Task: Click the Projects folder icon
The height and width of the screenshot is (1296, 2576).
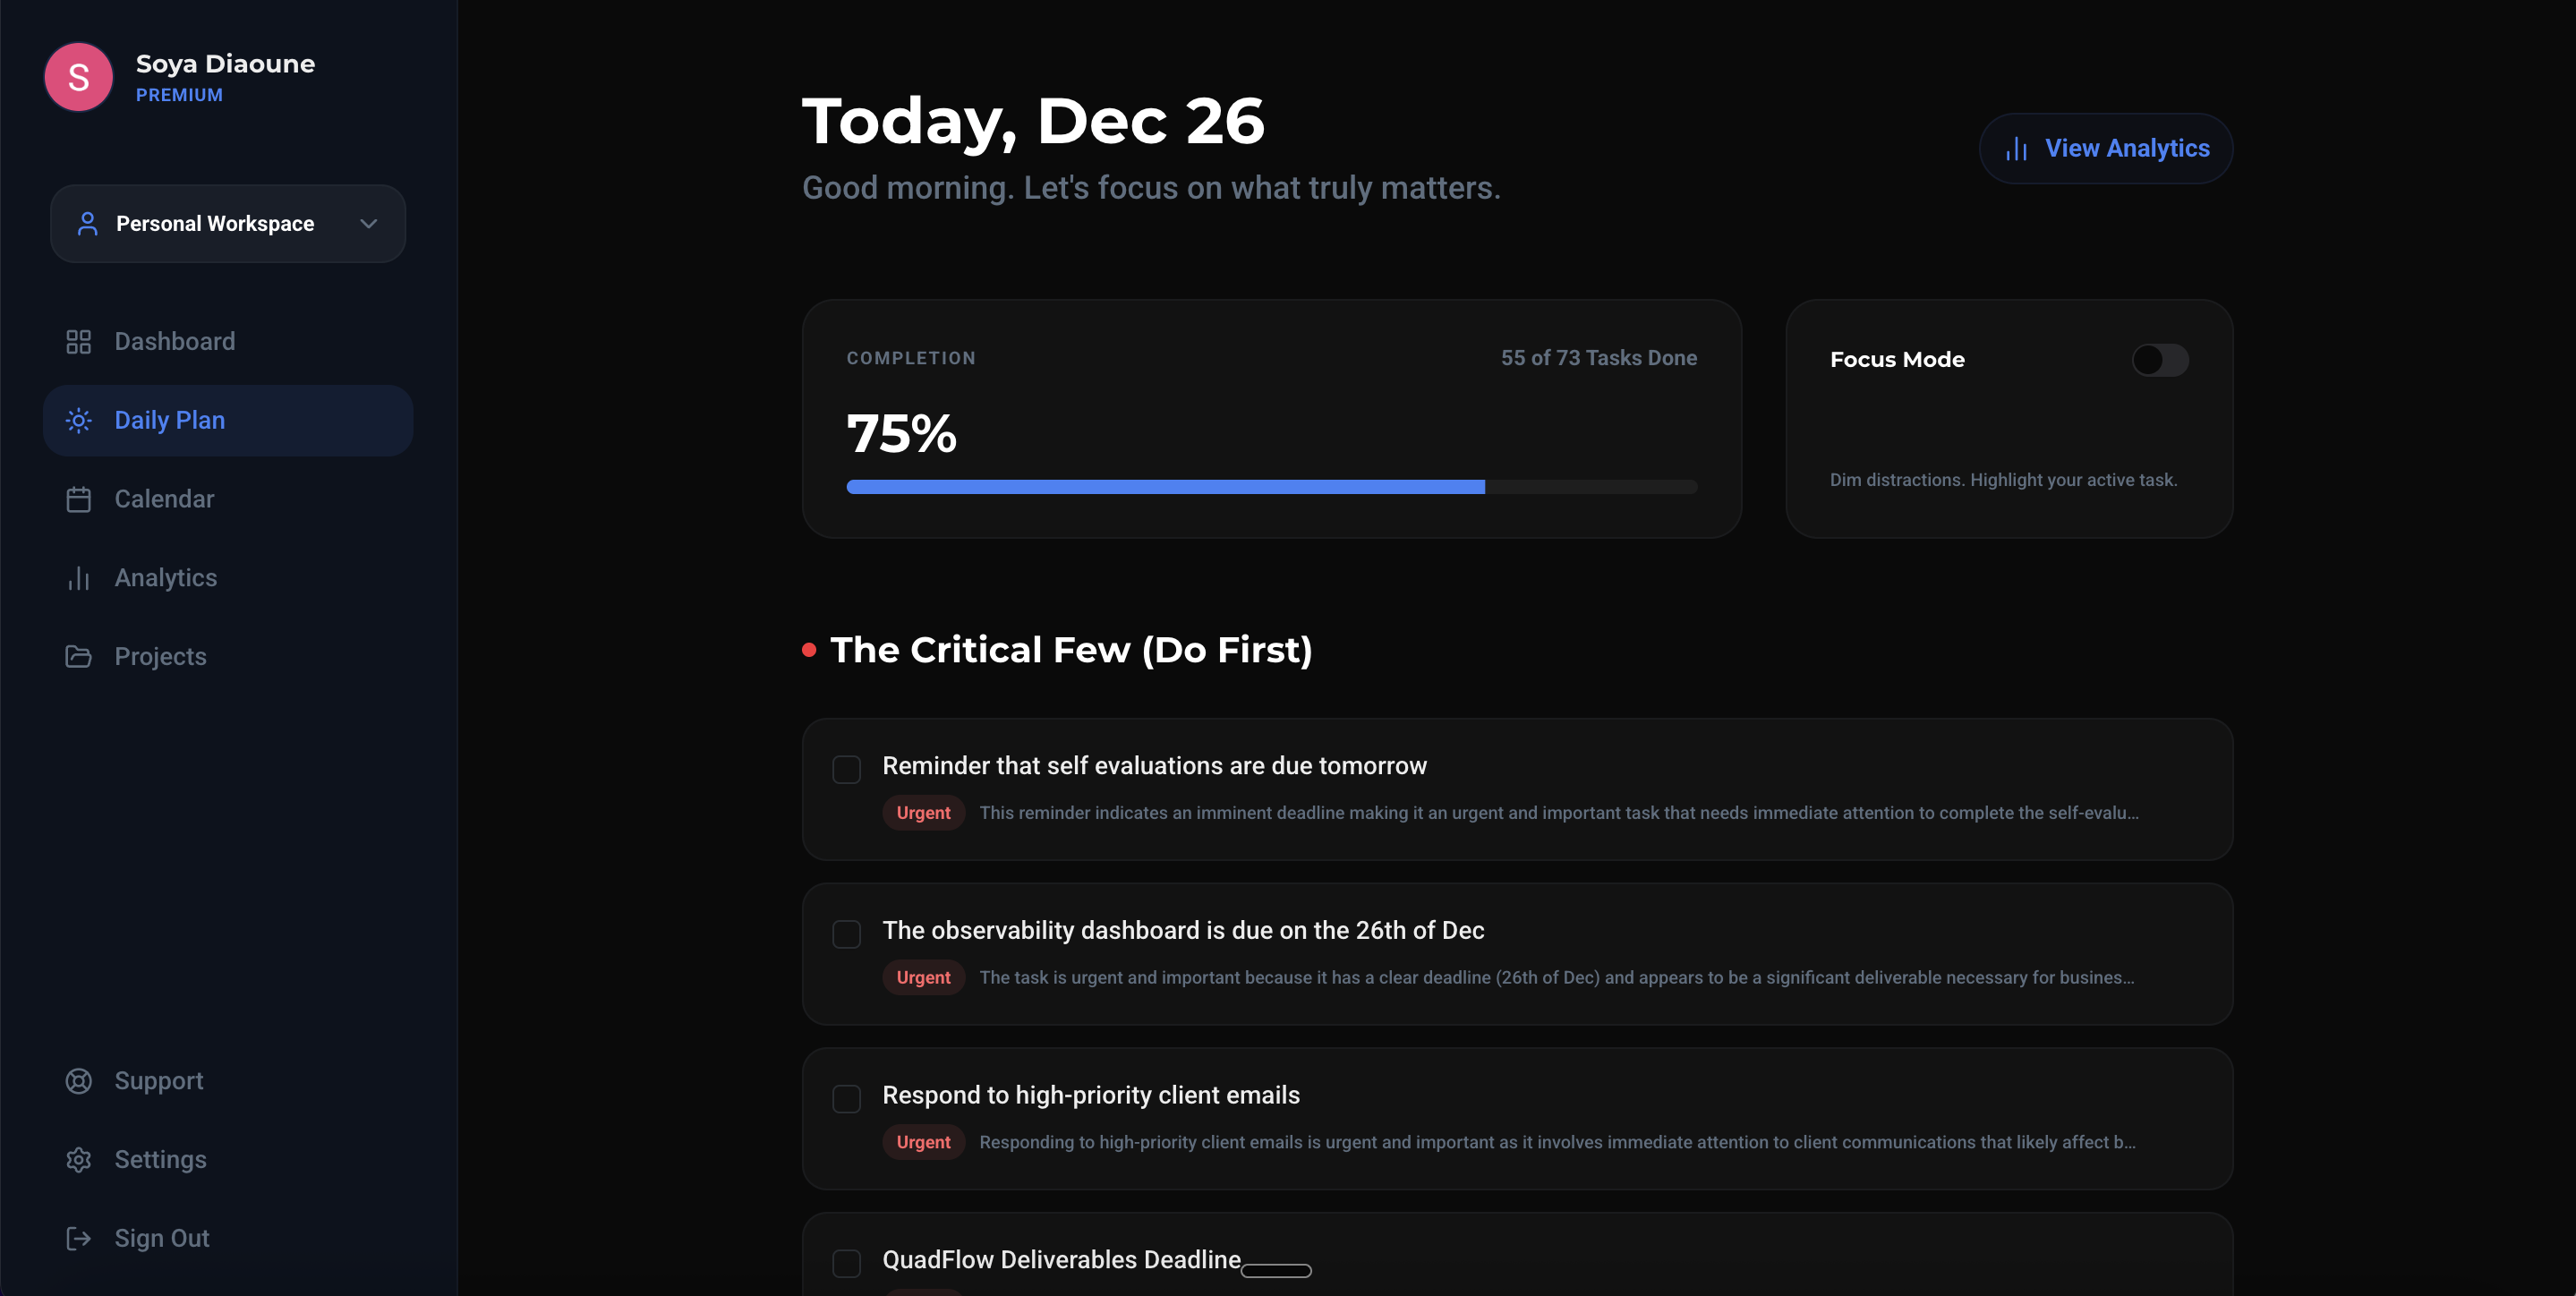Action: tap(78, 657)
